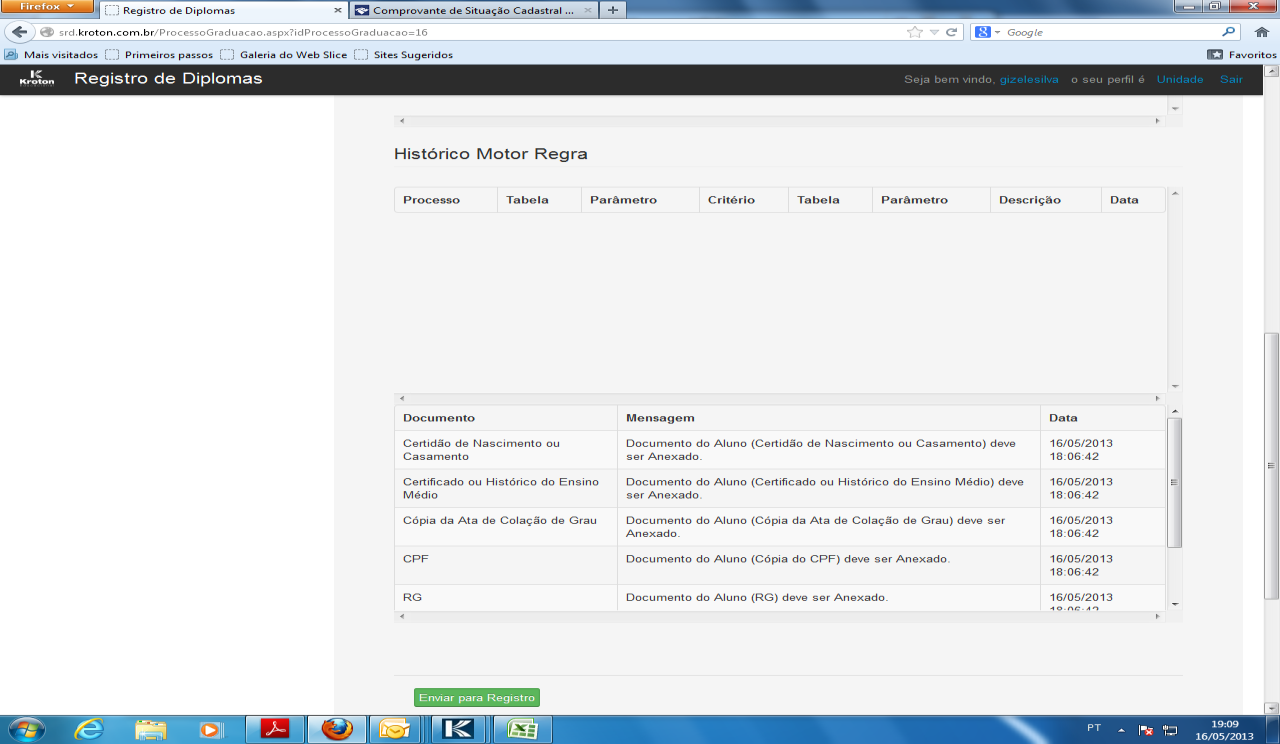Open Mais visitados bookmark folder
1280x744 pixels.
click(52, 55)
